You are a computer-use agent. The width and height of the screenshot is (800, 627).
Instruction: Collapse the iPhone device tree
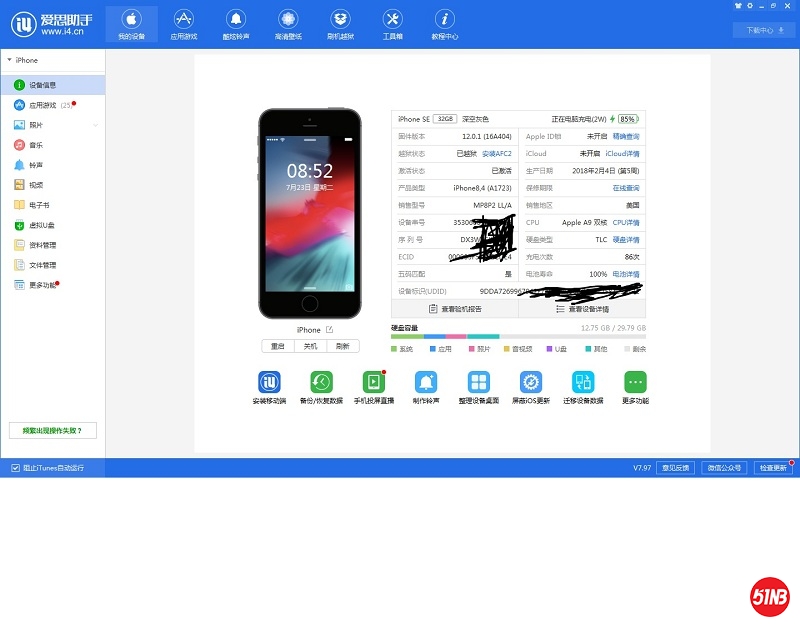coord(9,60)
